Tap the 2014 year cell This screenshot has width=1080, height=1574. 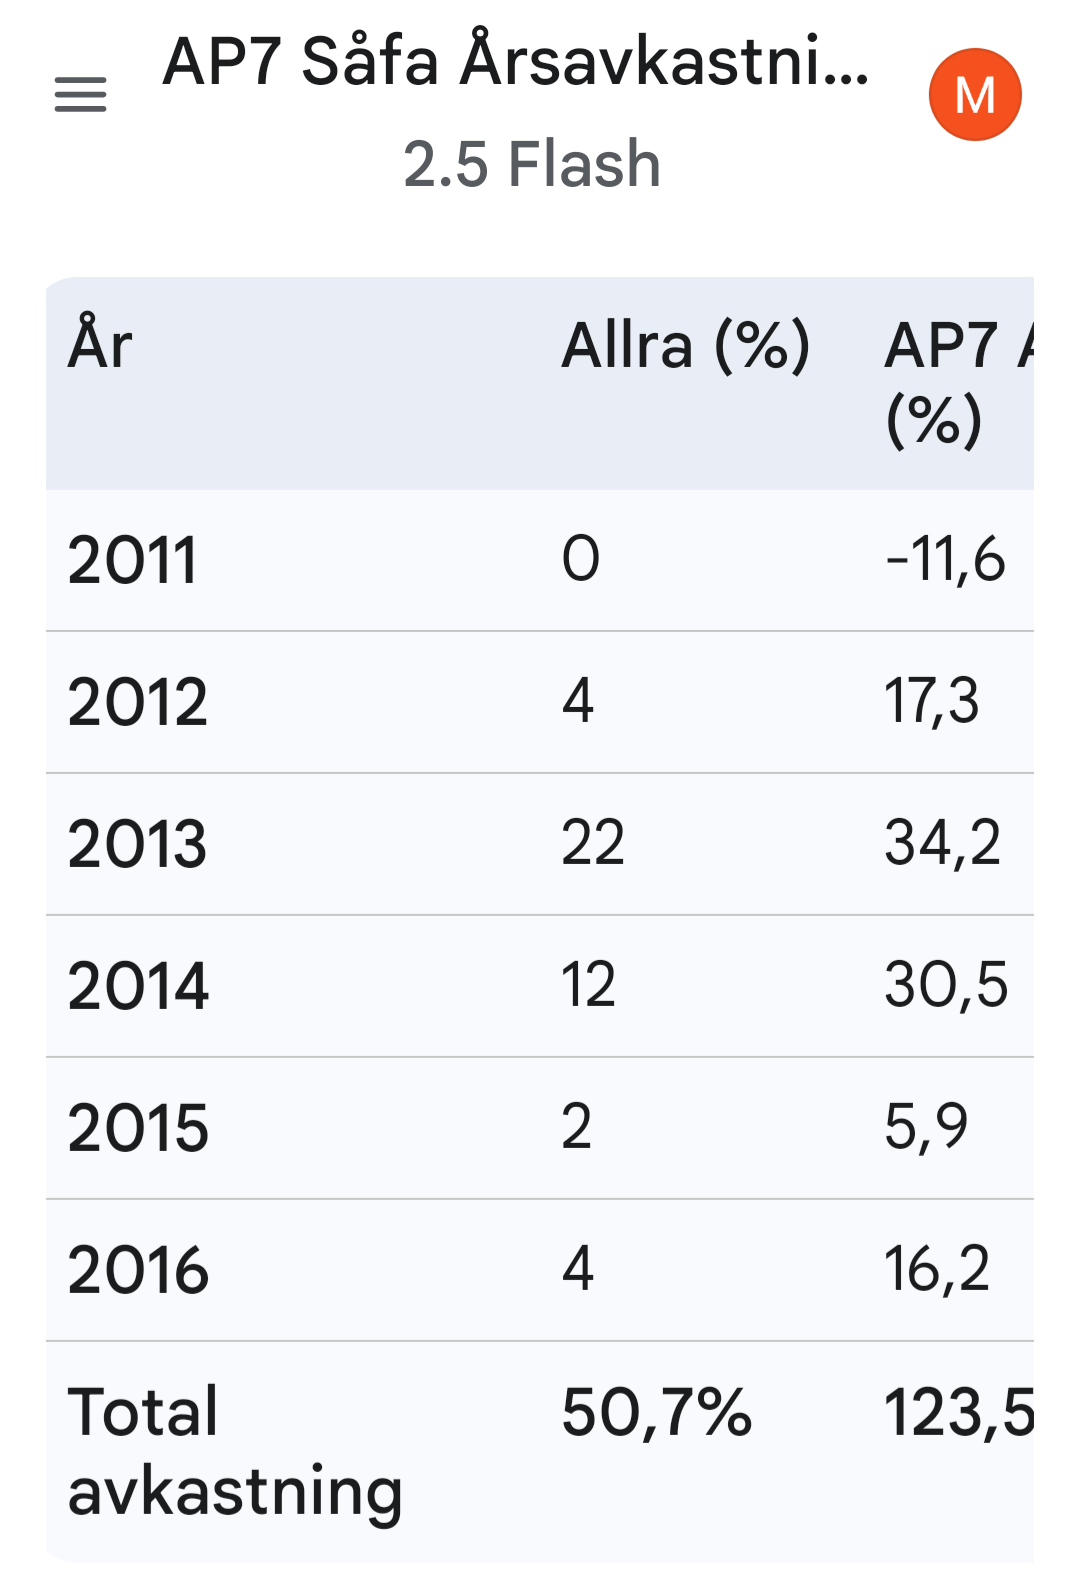(x=138, y=986)
